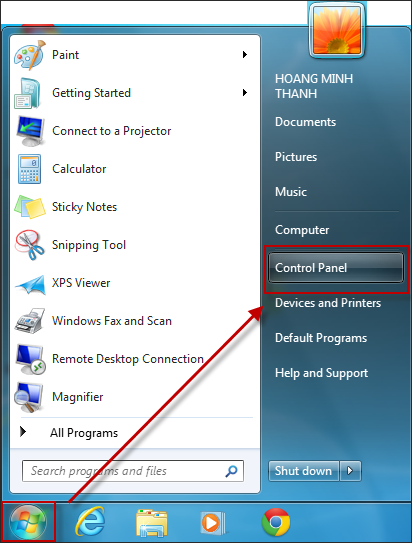The width and height of the screenshot is (412, 543).
Task: Open the Shut down options arrow
Action: (350, 471)
